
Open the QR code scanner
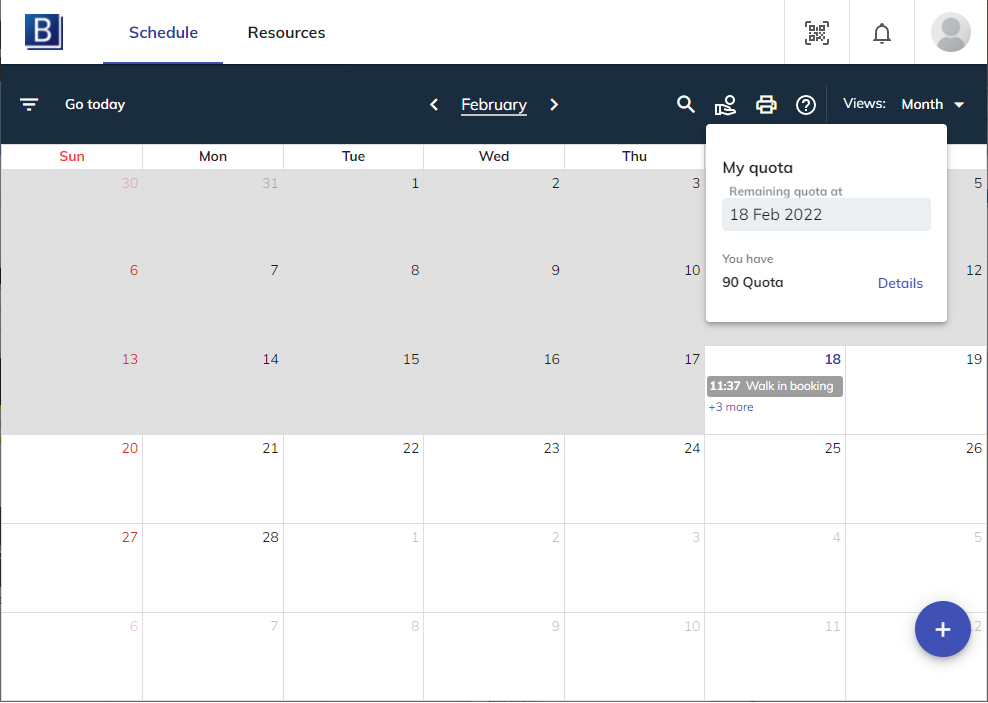tap(817, 33)
